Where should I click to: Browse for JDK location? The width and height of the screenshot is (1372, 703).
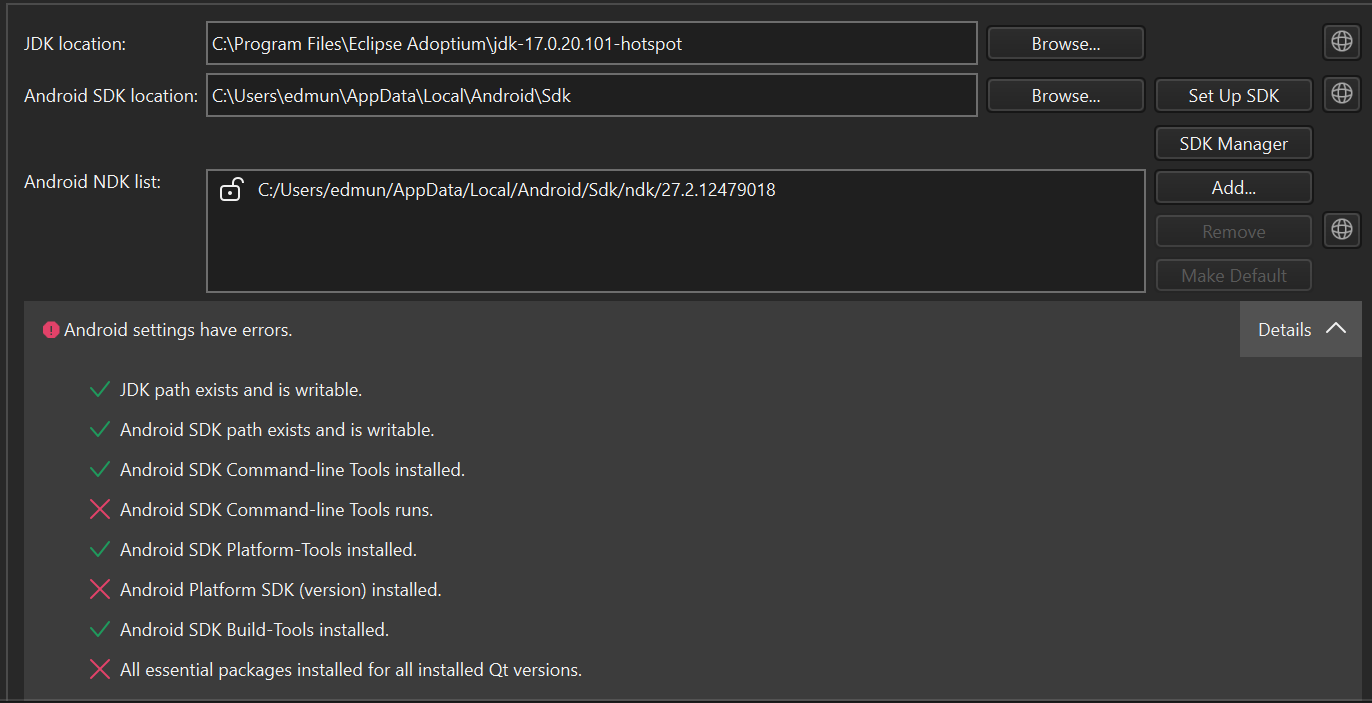point(1066,43)
